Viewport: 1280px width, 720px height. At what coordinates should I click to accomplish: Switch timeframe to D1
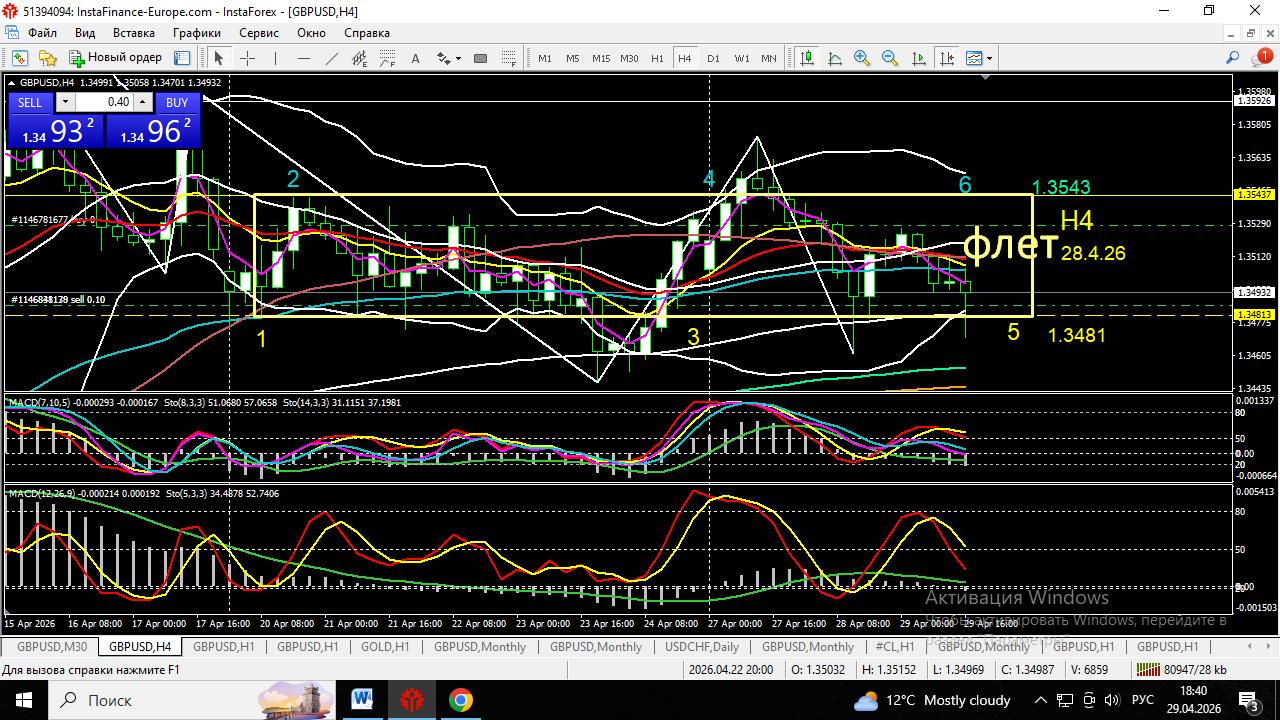tap(713, 58)
